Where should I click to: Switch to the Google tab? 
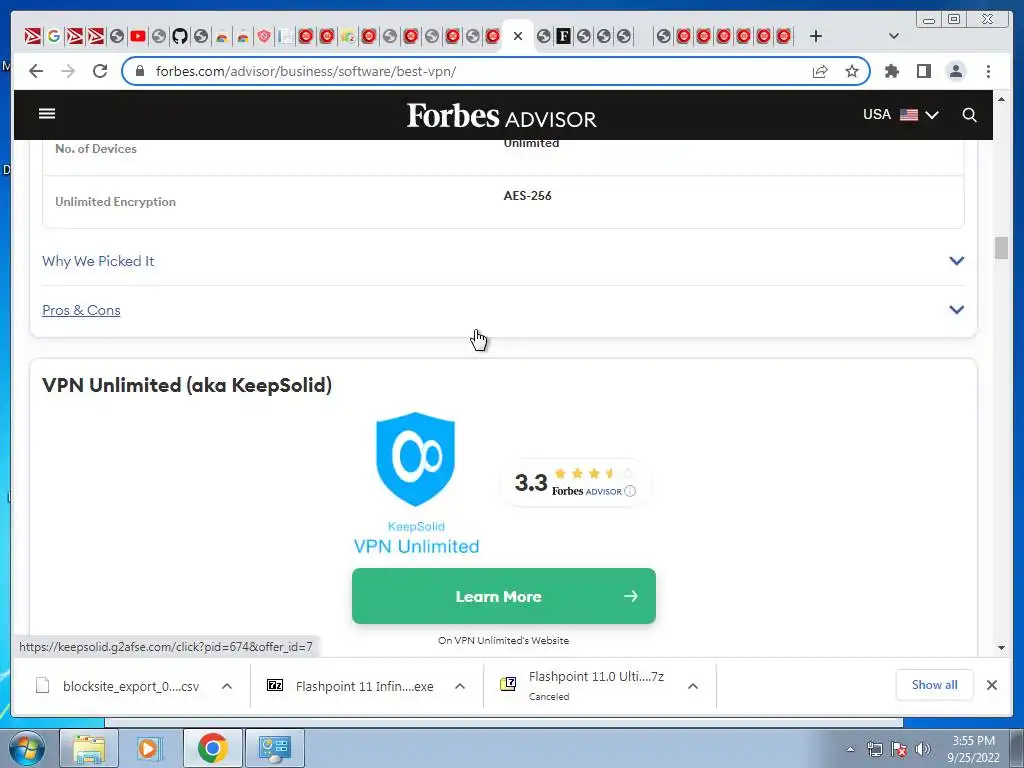pyautogui.click(x=54, y=37)
